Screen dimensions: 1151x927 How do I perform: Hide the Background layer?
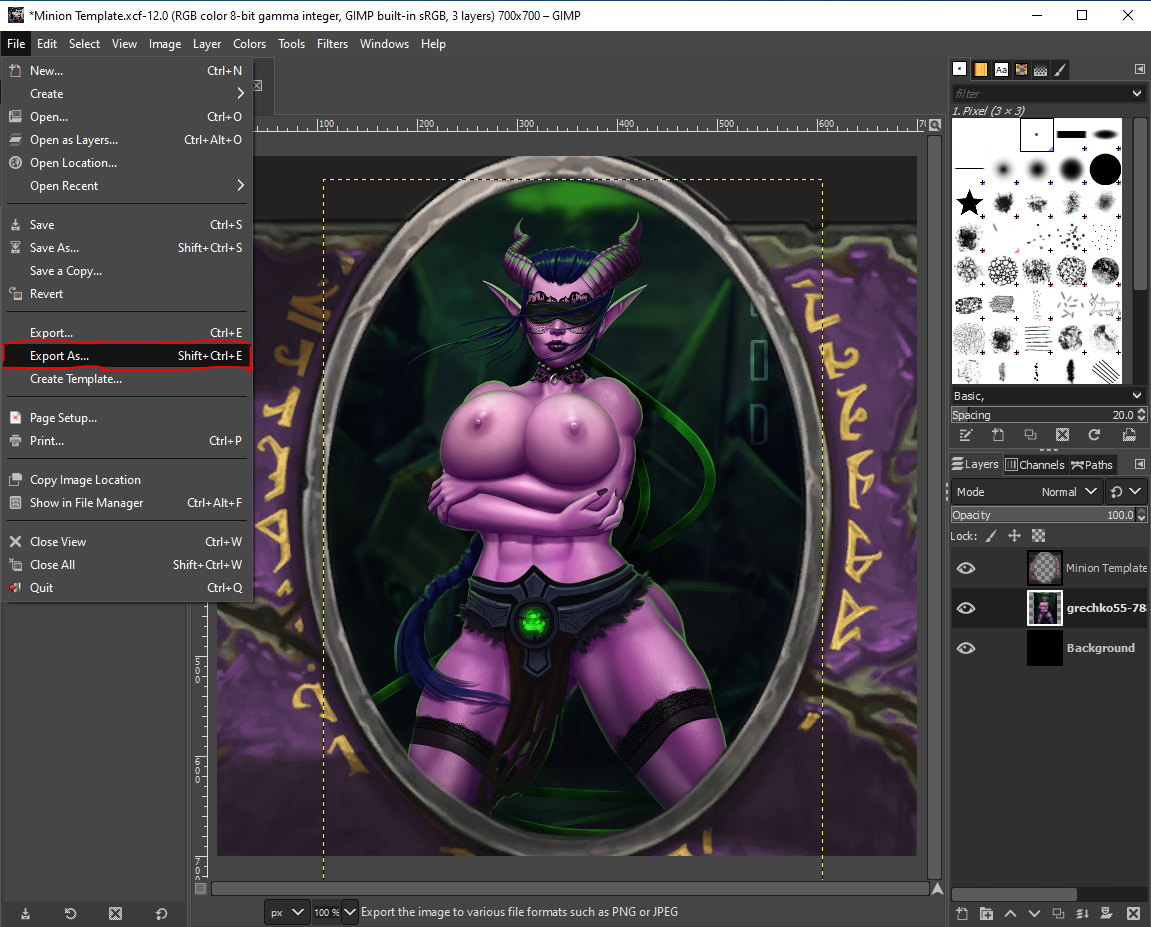[966, 647]
